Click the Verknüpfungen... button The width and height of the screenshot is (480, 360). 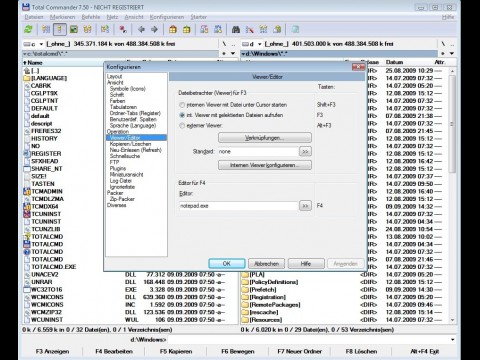[265, 138]
